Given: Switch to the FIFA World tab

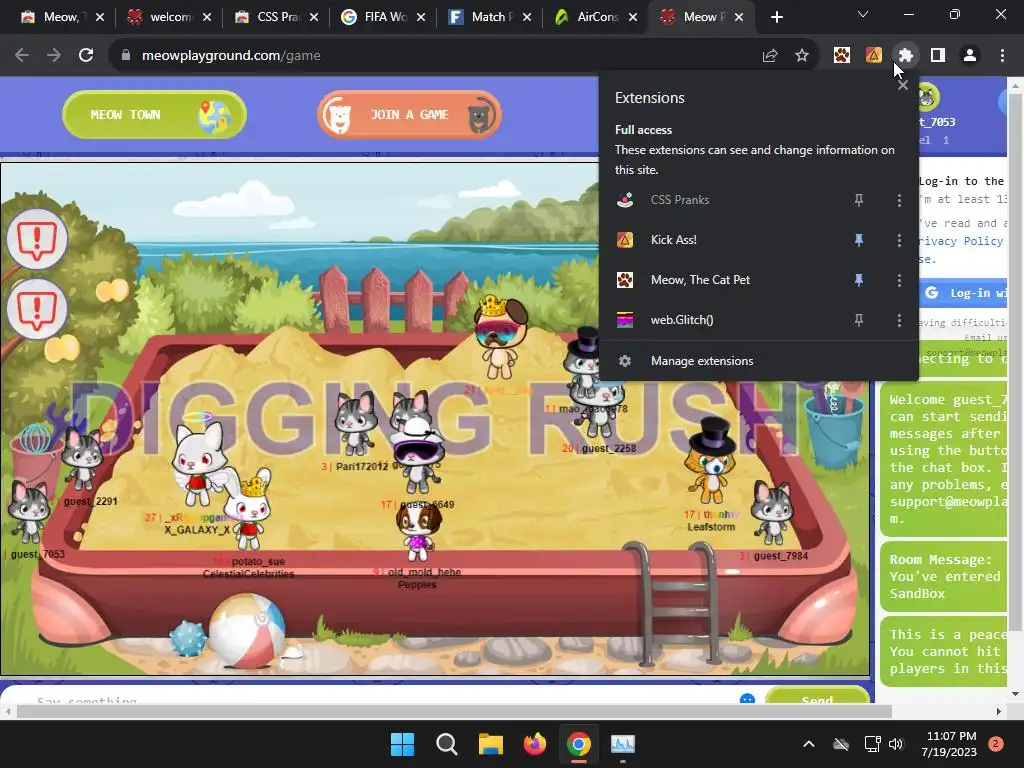Looking at the screenshot, I should pyautogui.click(x=384, y=17).
